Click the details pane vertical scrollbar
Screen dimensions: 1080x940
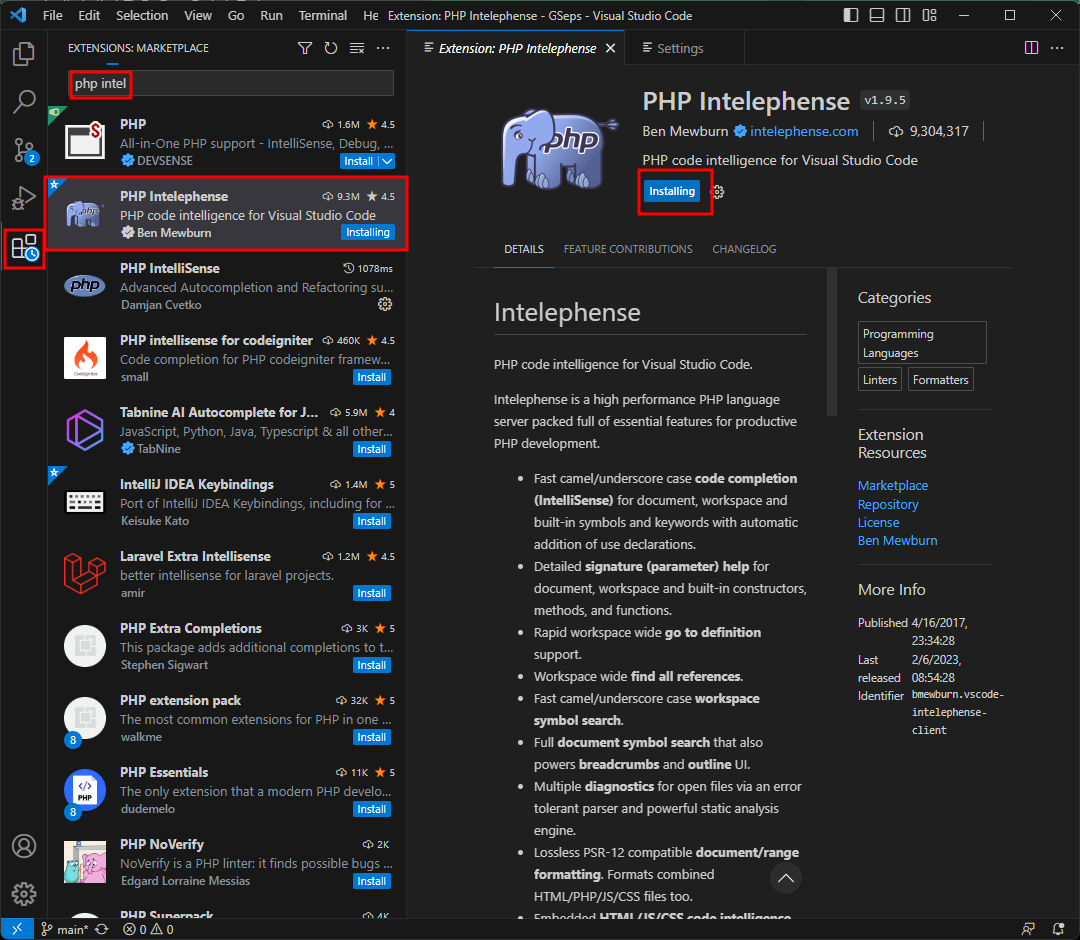(x=832, y=342)
